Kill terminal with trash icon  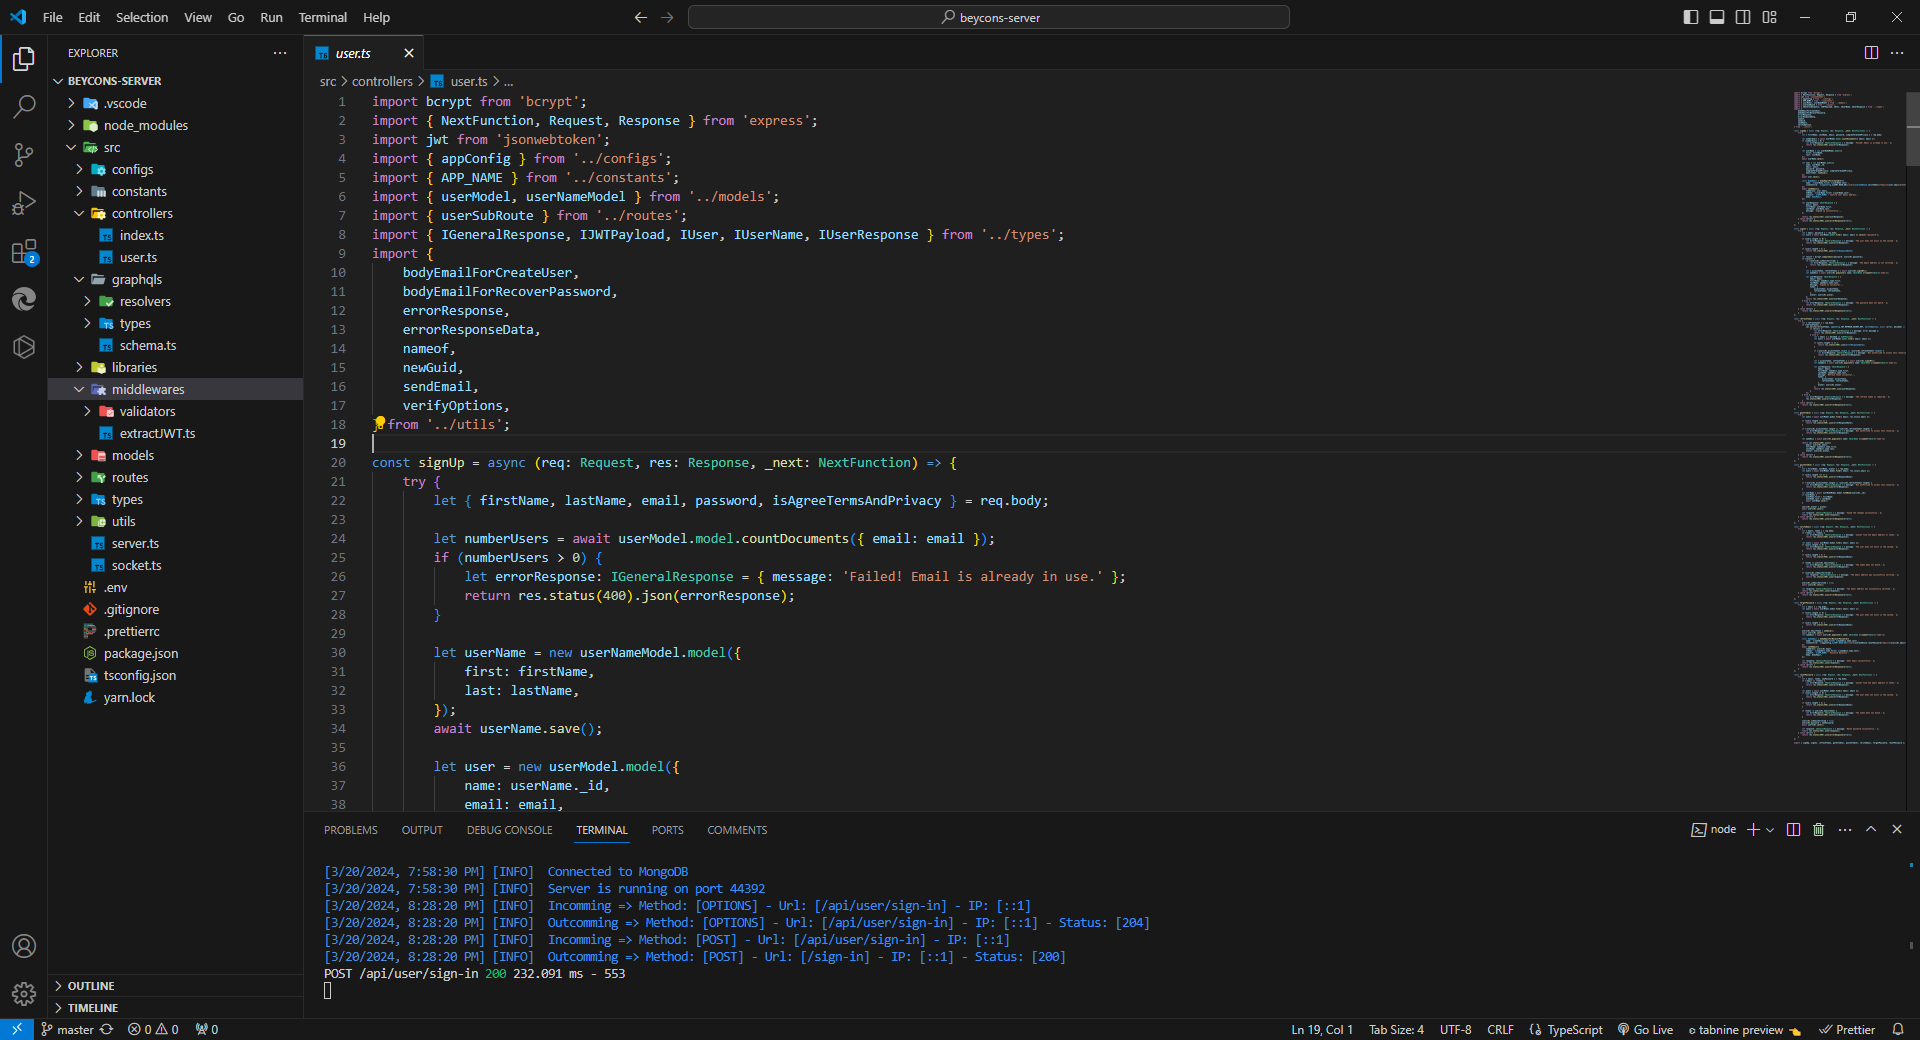tap(1819, 830)
